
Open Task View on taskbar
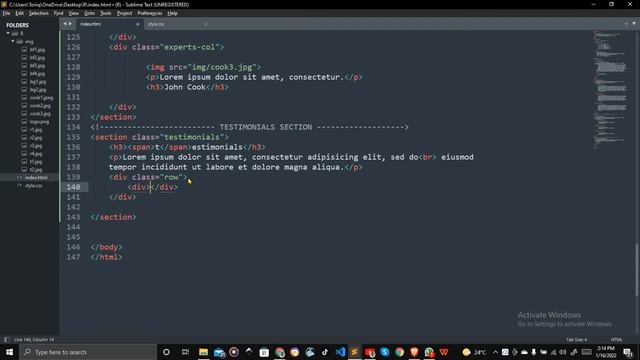tap(185, 352)
